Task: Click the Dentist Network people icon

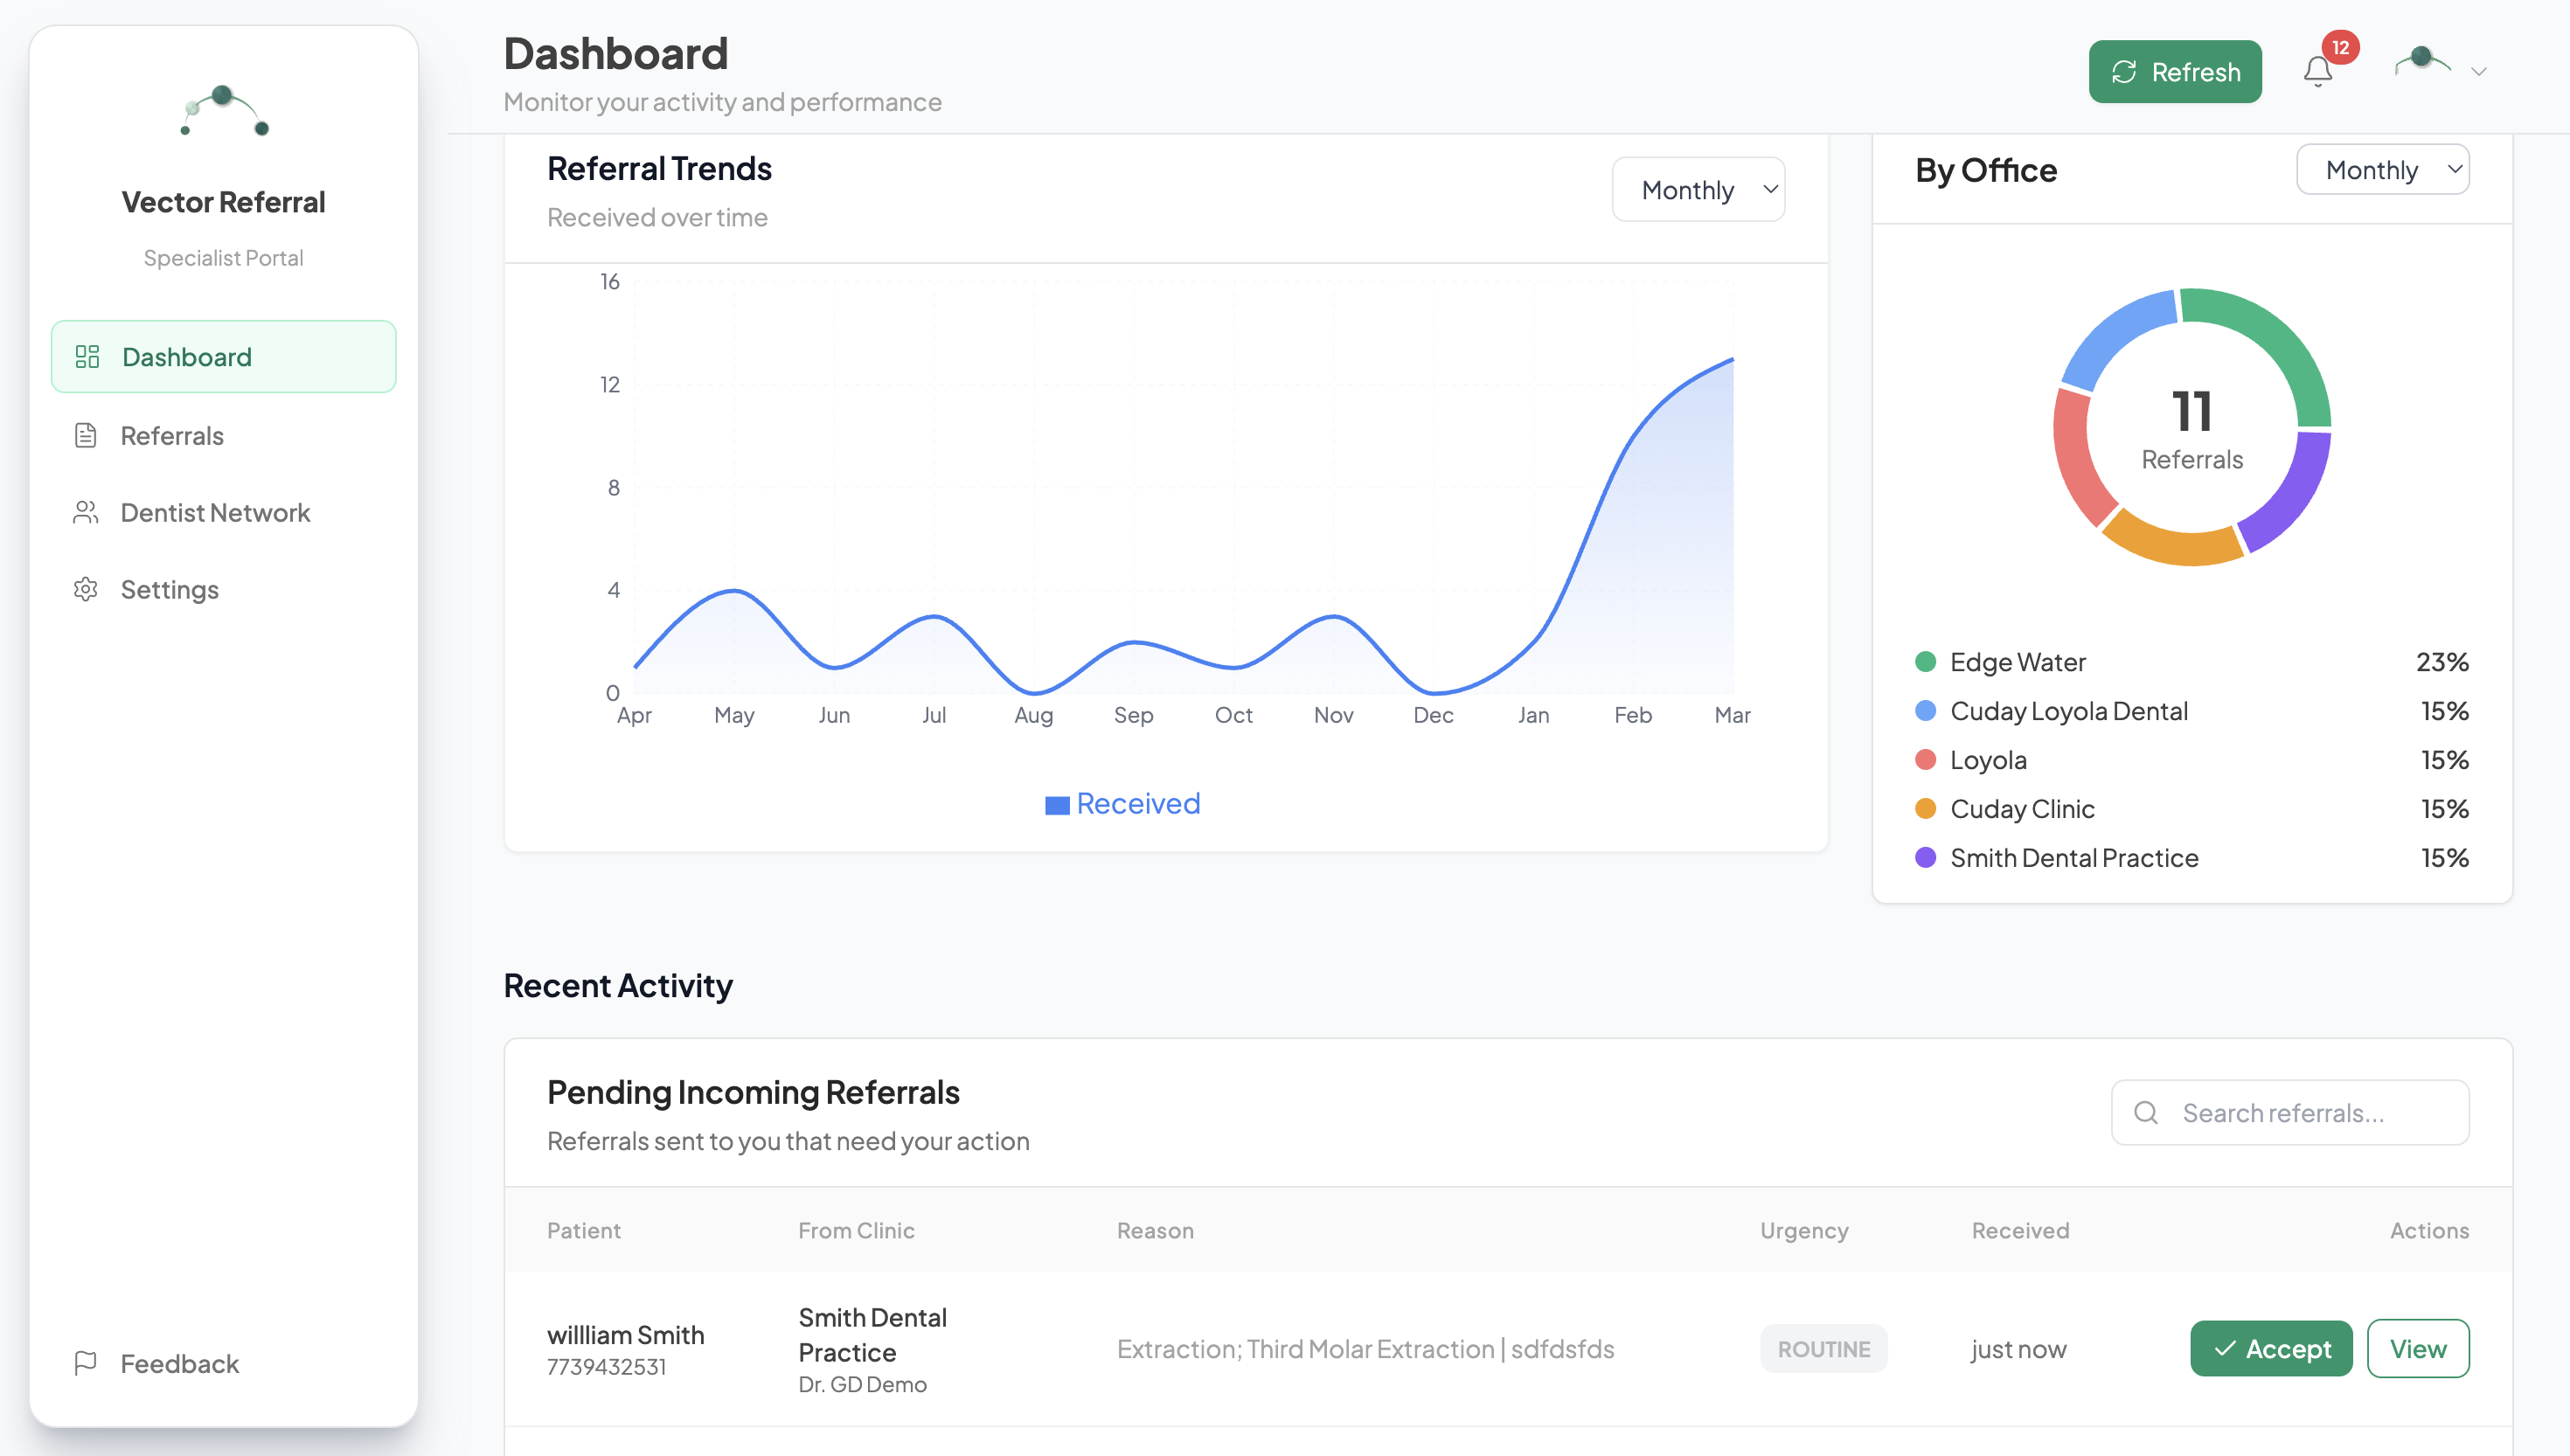Action: [x=86, y=512]
